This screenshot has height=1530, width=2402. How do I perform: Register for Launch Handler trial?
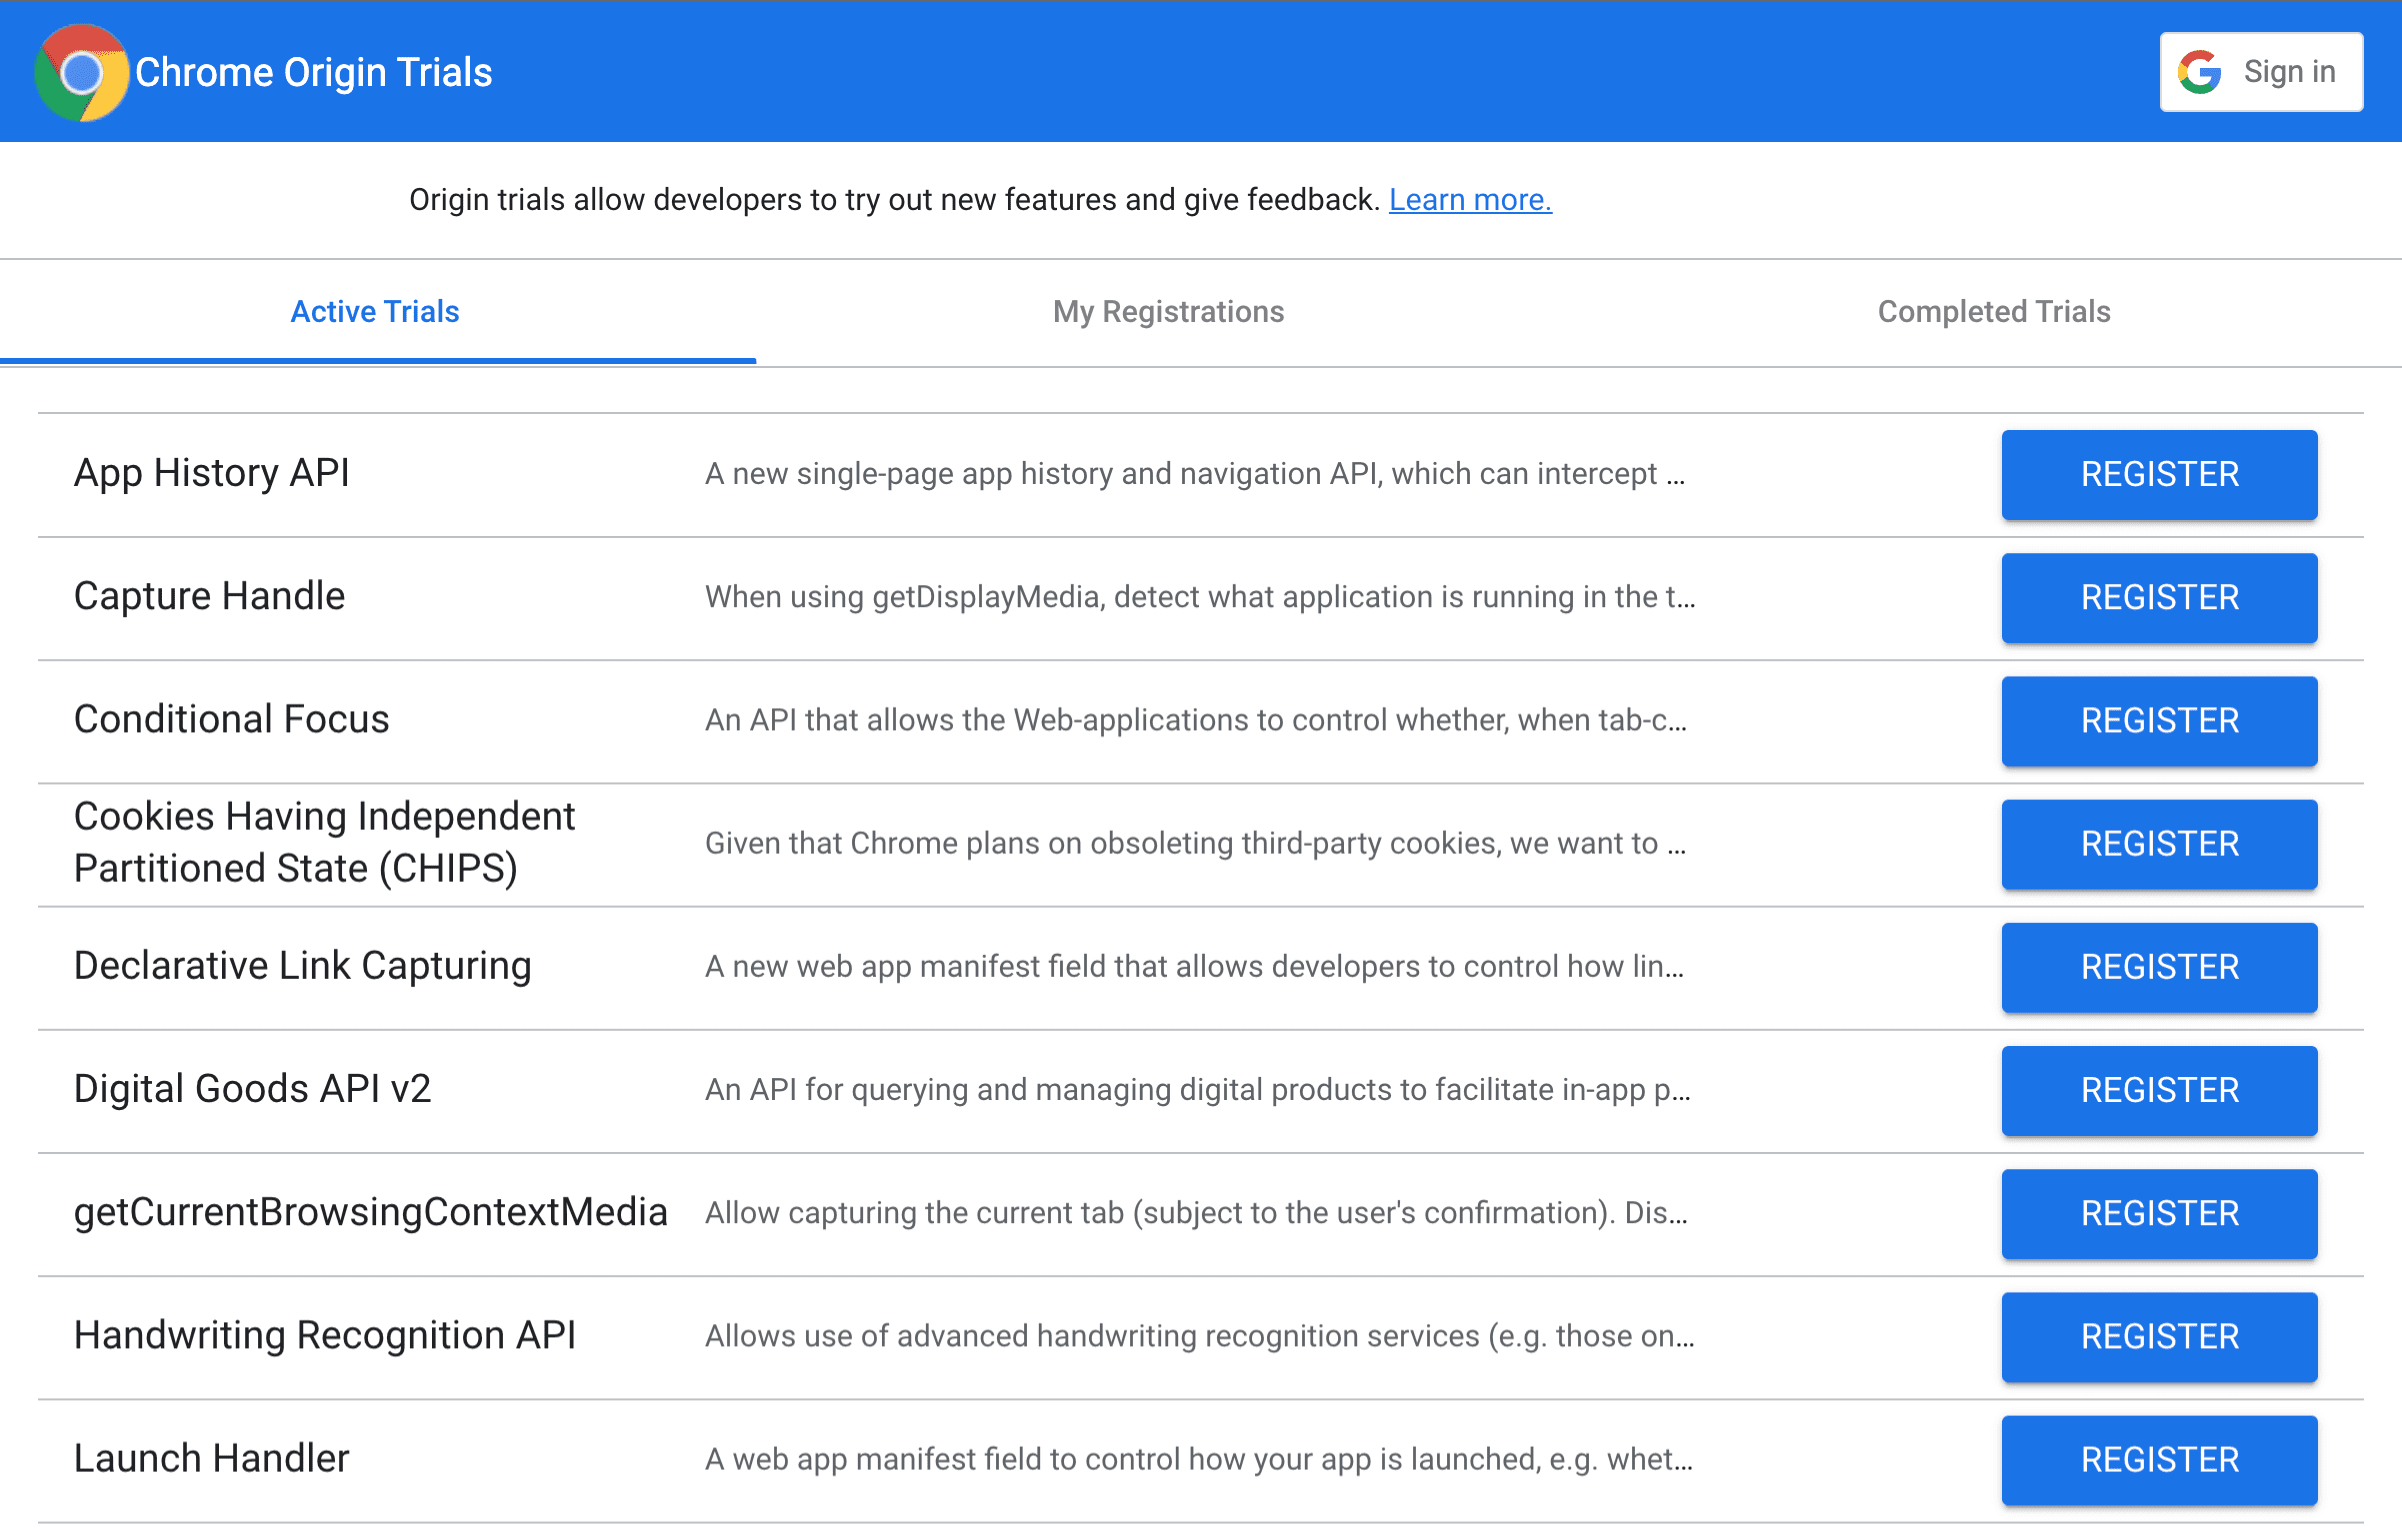(x=2157, y=1458)
